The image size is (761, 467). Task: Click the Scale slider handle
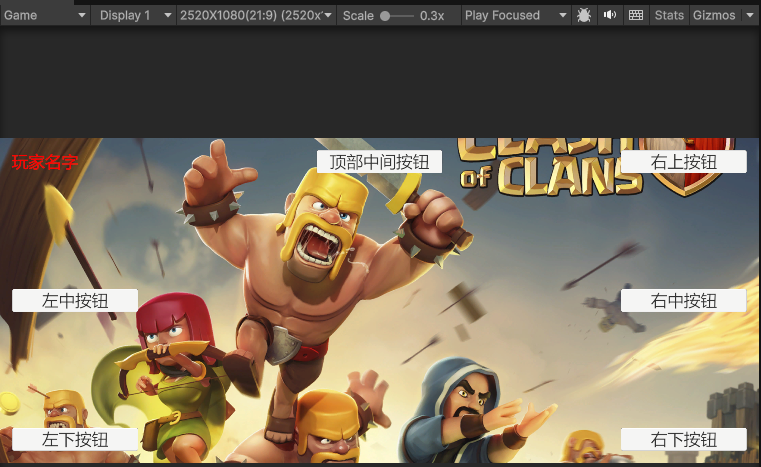(x=385, y=16)
